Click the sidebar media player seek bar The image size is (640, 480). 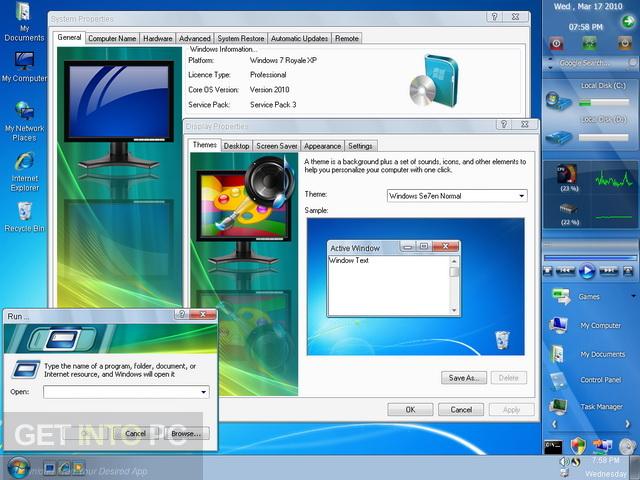pyautogui.click(x=589, y=257)
